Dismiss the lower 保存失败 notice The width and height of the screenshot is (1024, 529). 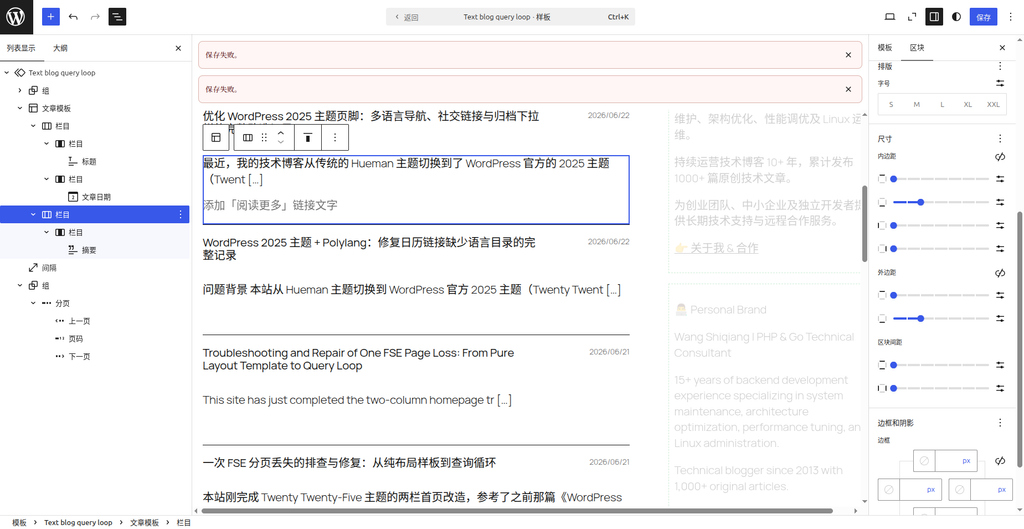(x=848, y=89)
